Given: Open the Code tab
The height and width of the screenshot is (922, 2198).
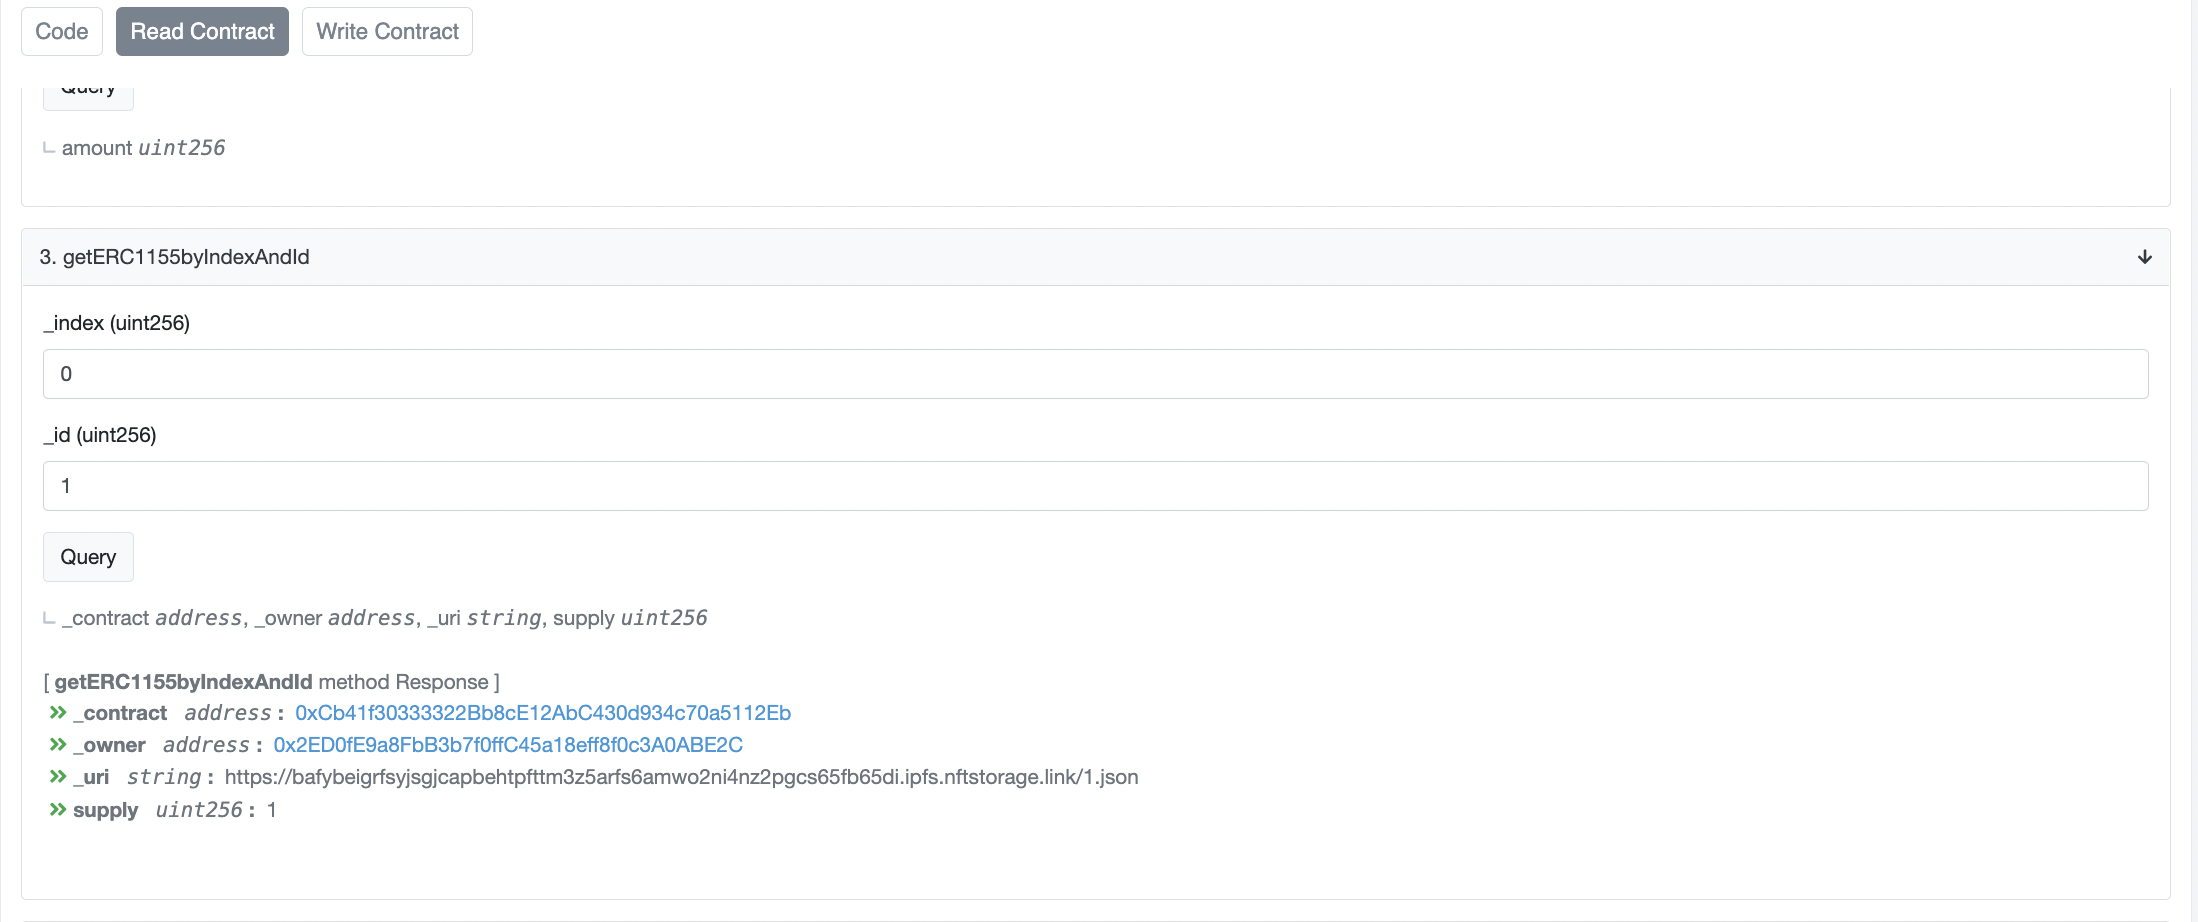Looking at the screenshot, I should tap(62, 32).
